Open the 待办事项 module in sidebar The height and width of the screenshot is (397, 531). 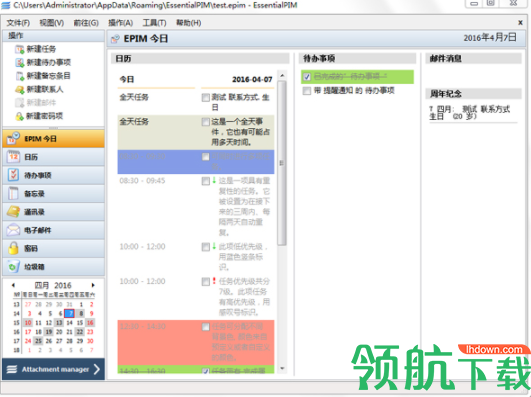[54, 175]
